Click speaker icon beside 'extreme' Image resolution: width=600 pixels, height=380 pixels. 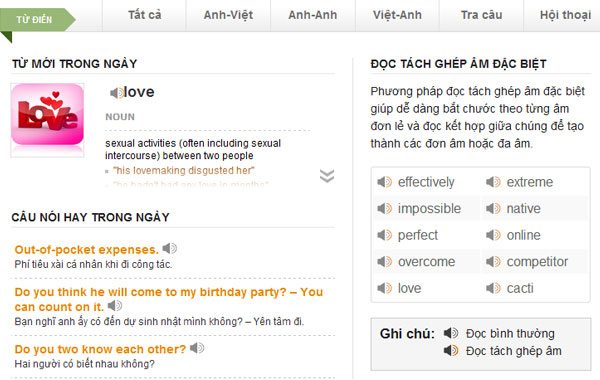493,182
